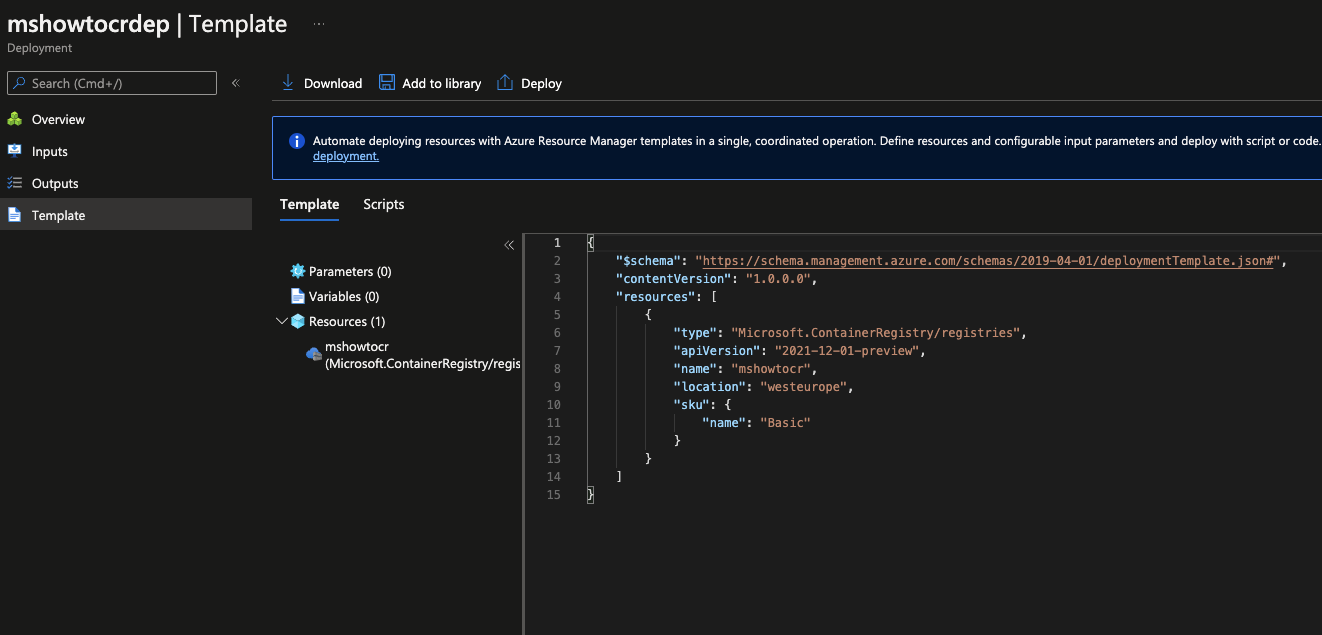Click the Variables document icon
The width and height of the screenshot is (1322, 635).
(x=297, y=296)
